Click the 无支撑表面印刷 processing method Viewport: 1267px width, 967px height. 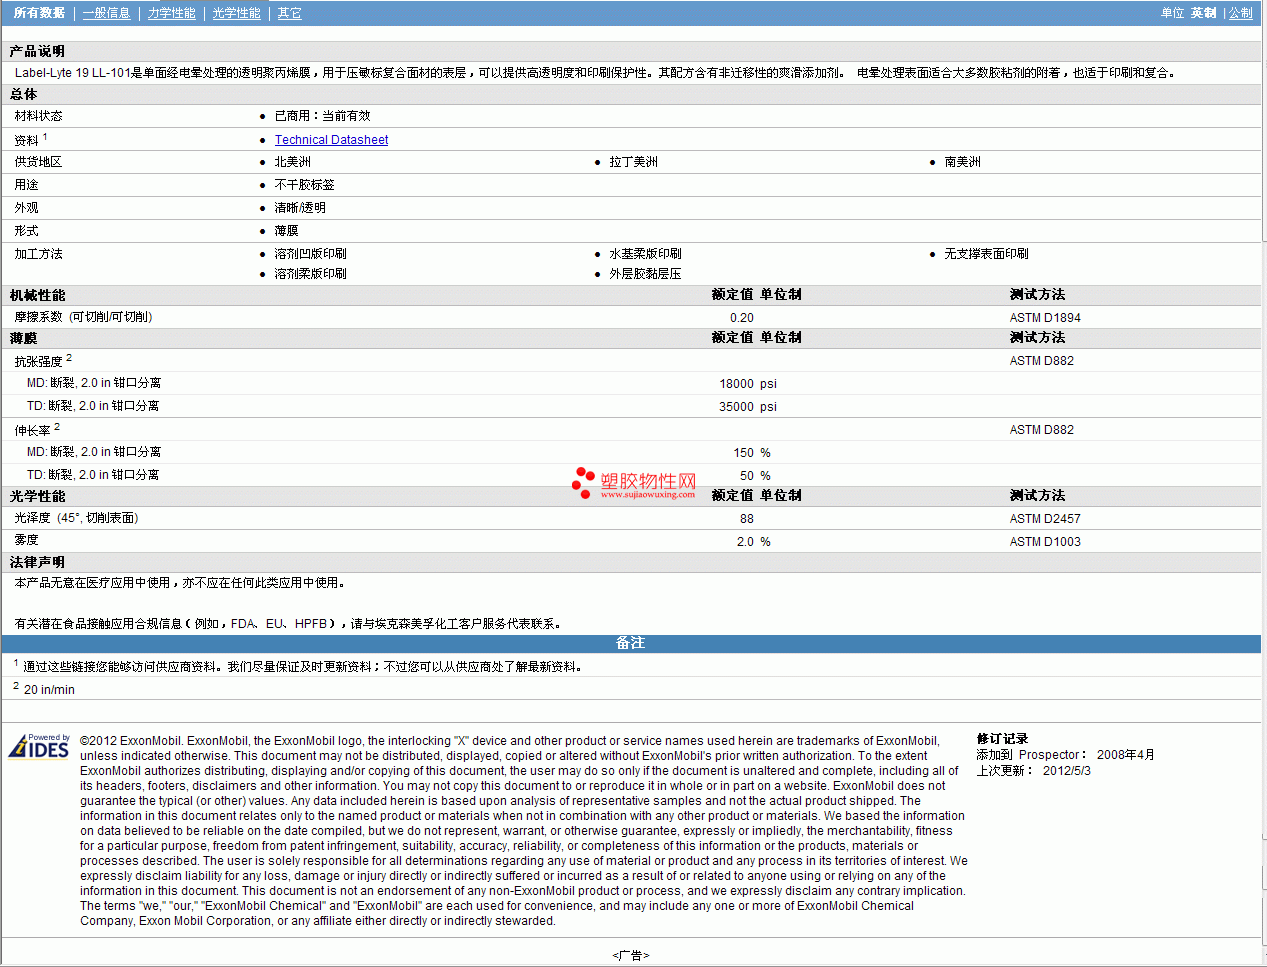[986, 254]
